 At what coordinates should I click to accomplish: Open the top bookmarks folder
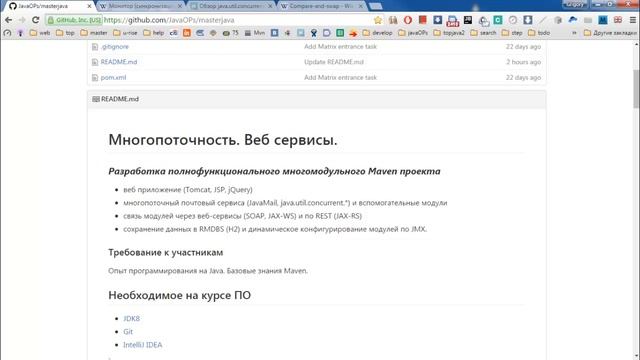click(x=65, y=33)
